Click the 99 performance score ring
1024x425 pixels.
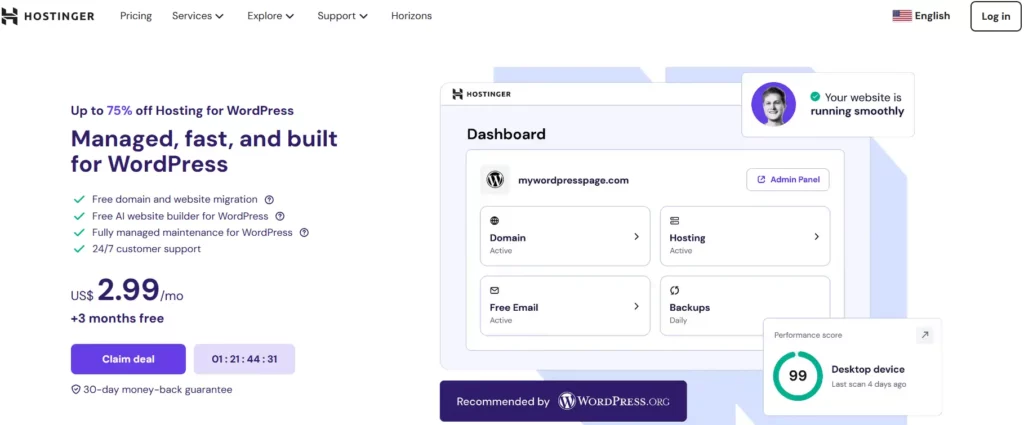pos(797,375)
